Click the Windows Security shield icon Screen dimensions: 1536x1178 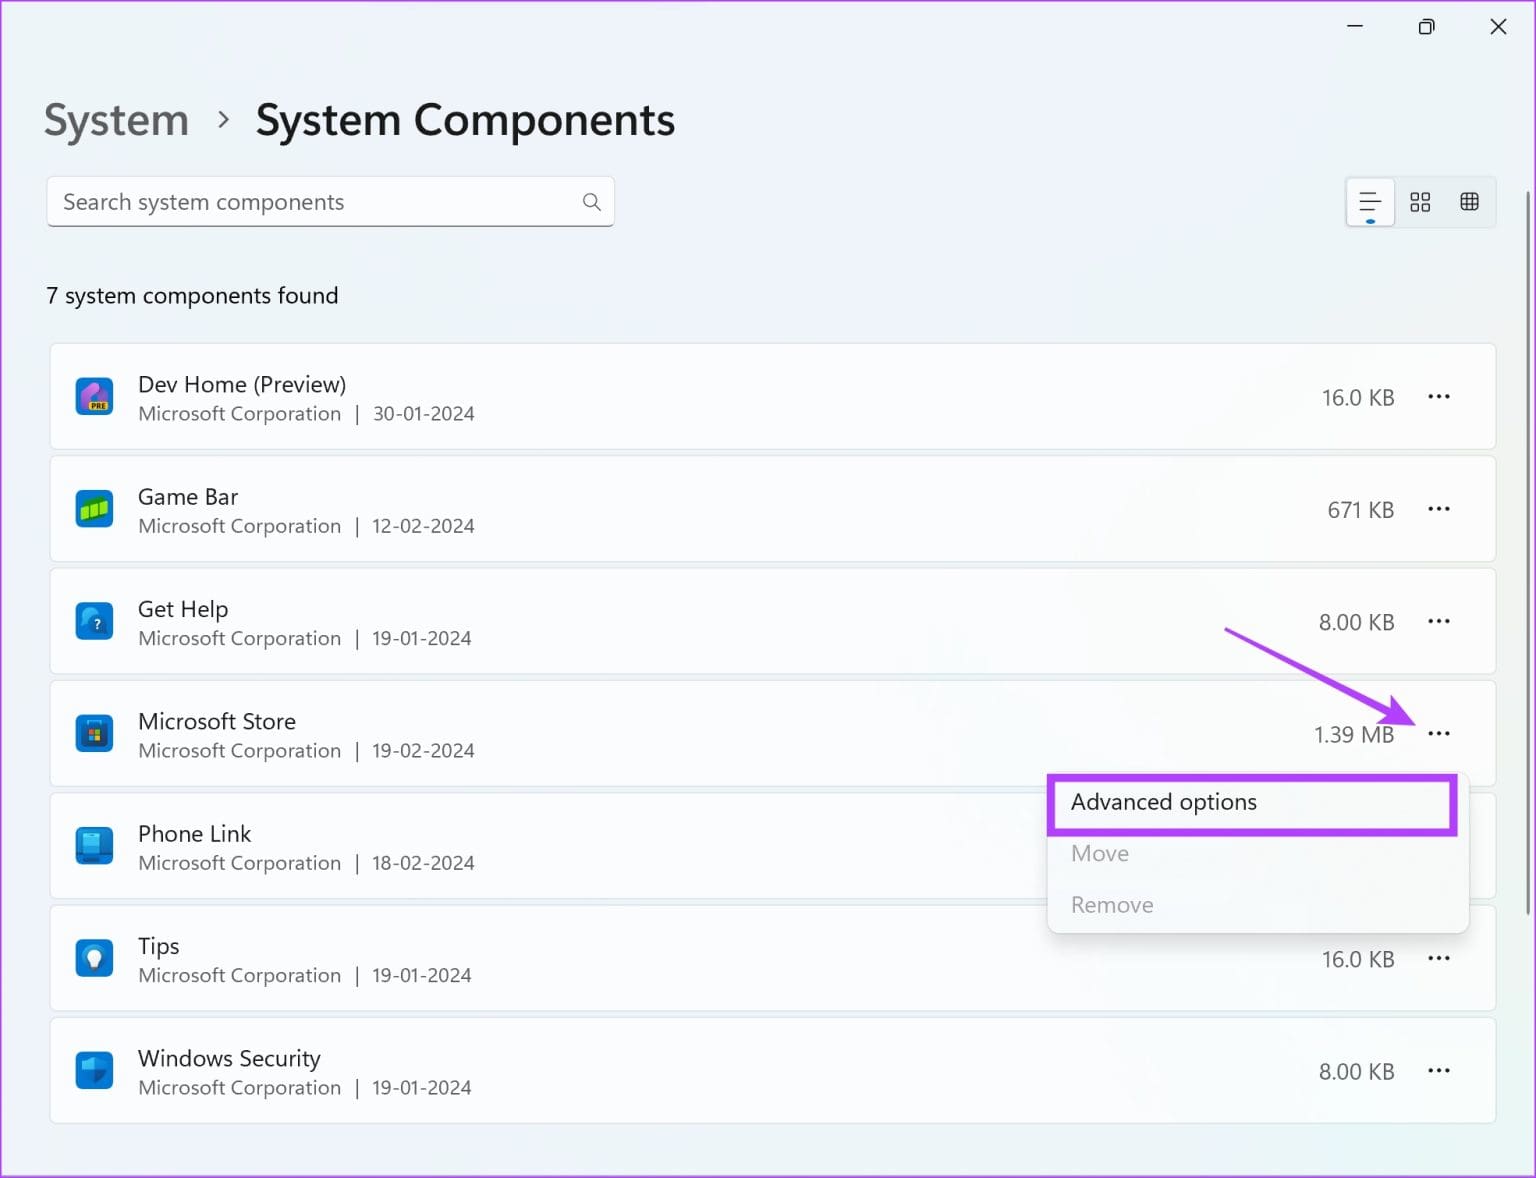[x=94, y=1071]
